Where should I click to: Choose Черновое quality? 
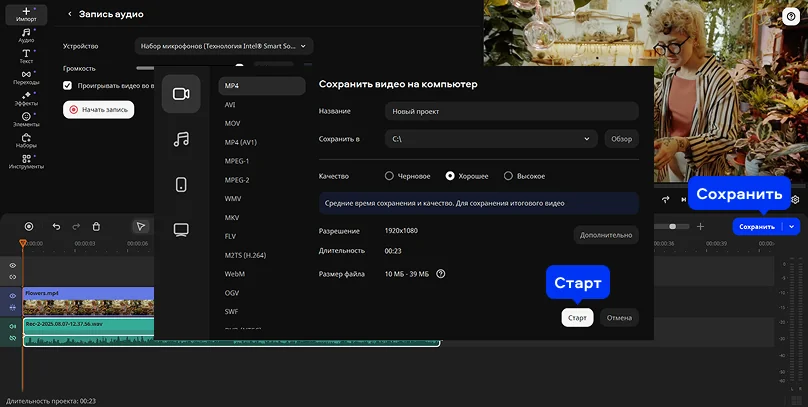click(x=389, y=176)
